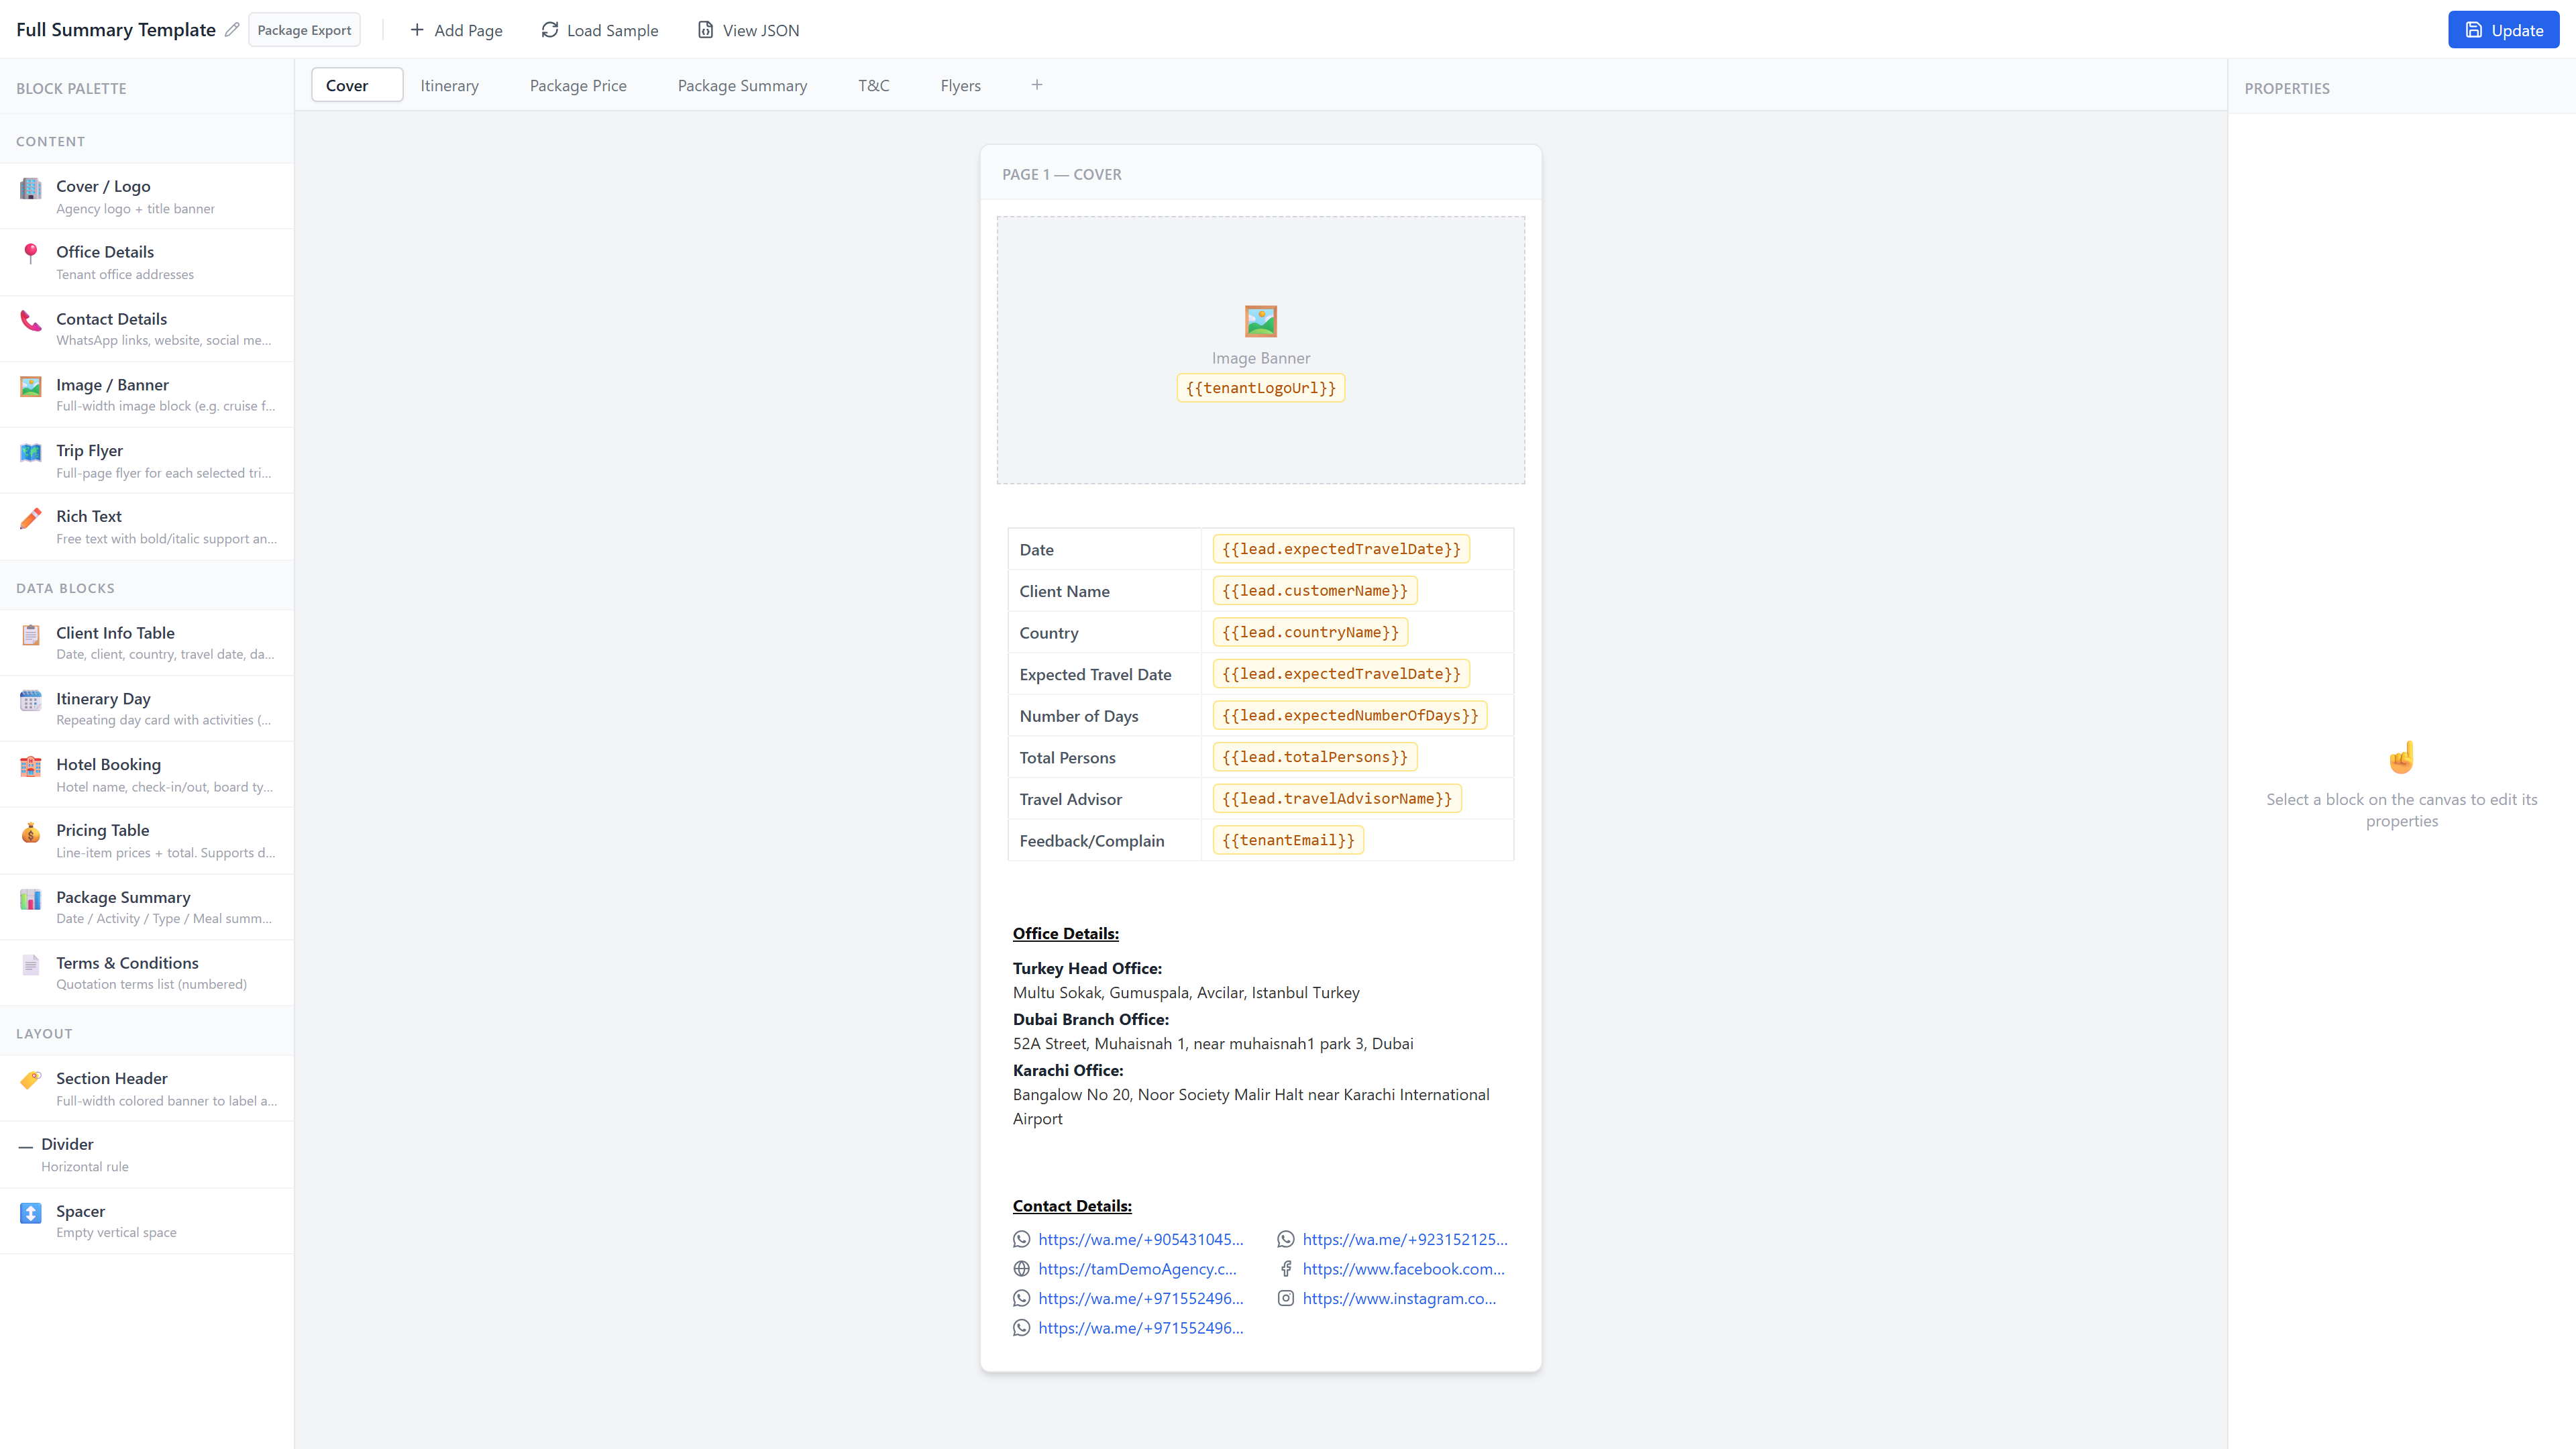Click the Client Info Table clipboard icon
The width and height of the screenshot is (2576, 1449).
[31, 634]
